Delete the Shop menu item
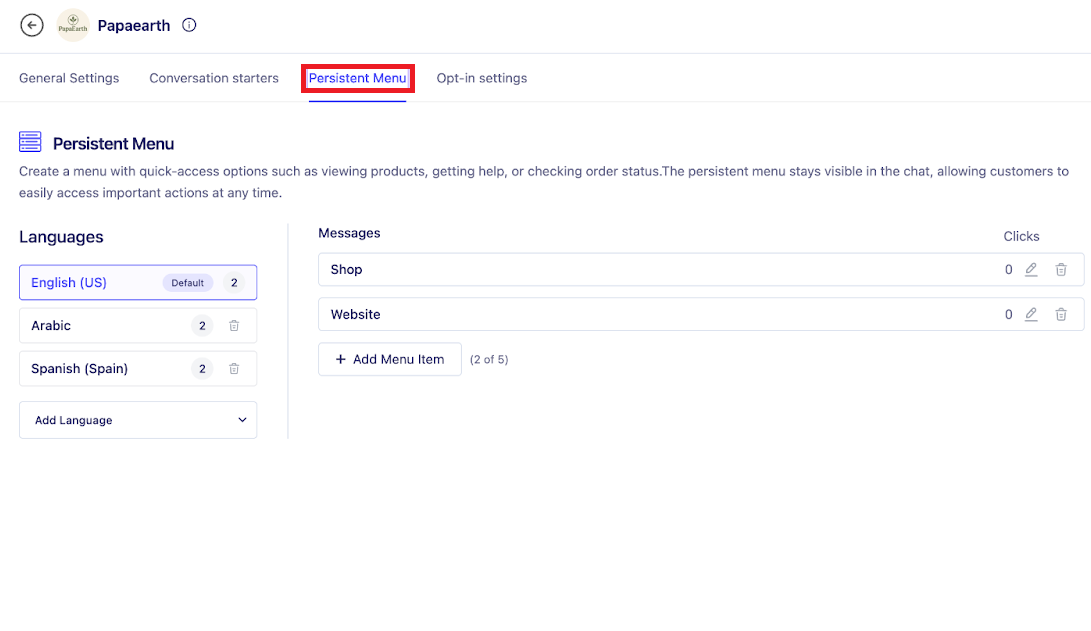This screenshot has height=631, width=1091. point(1061,269)
